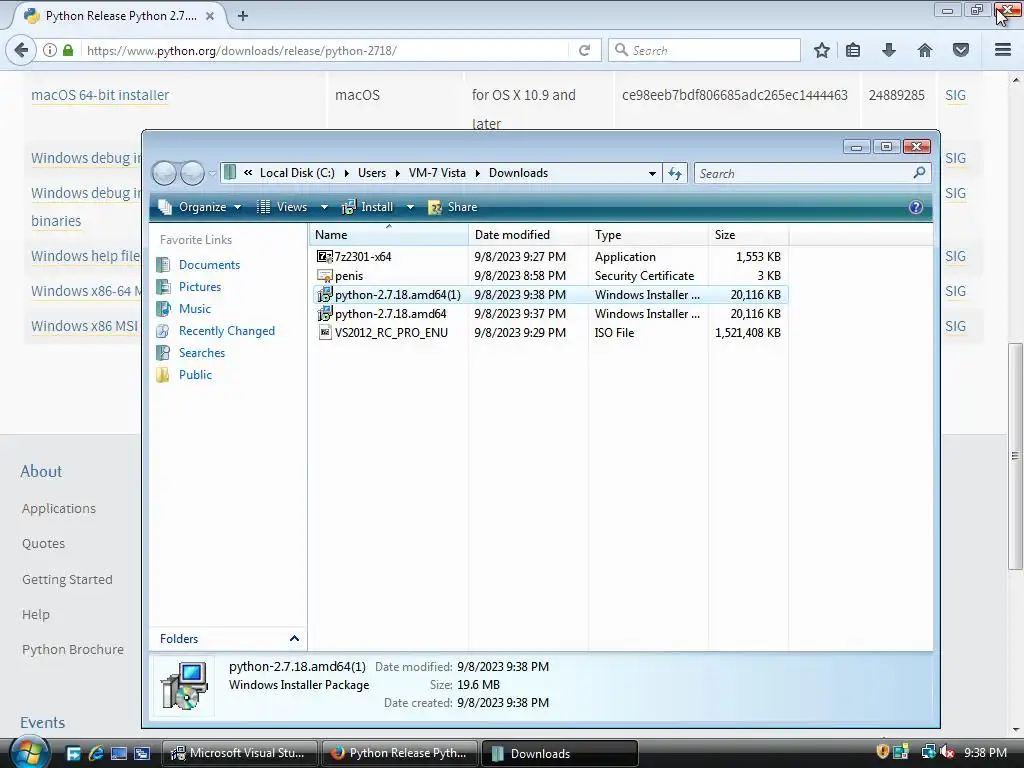Select the python-2.7.18.amd64(1) file row
Screen dimensions: 1024x768
[x=550, y=295]
